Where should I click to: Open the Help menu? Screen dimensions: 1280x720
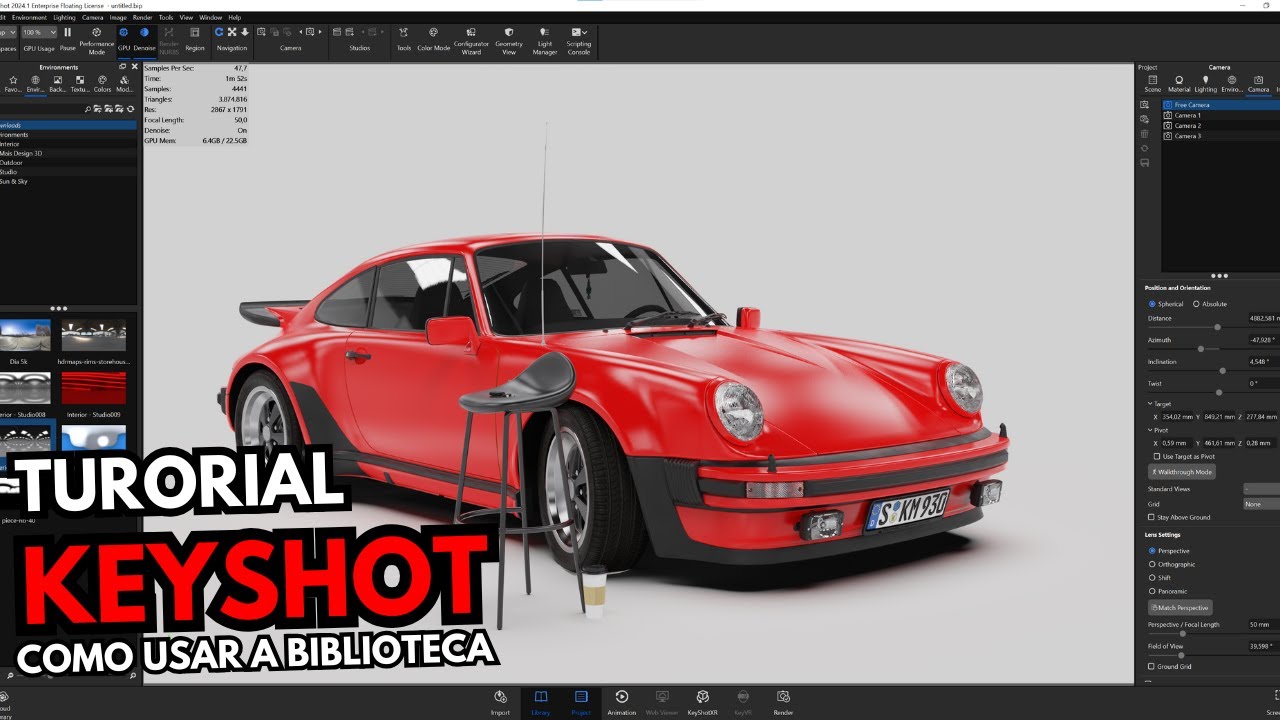pos(235,17)
